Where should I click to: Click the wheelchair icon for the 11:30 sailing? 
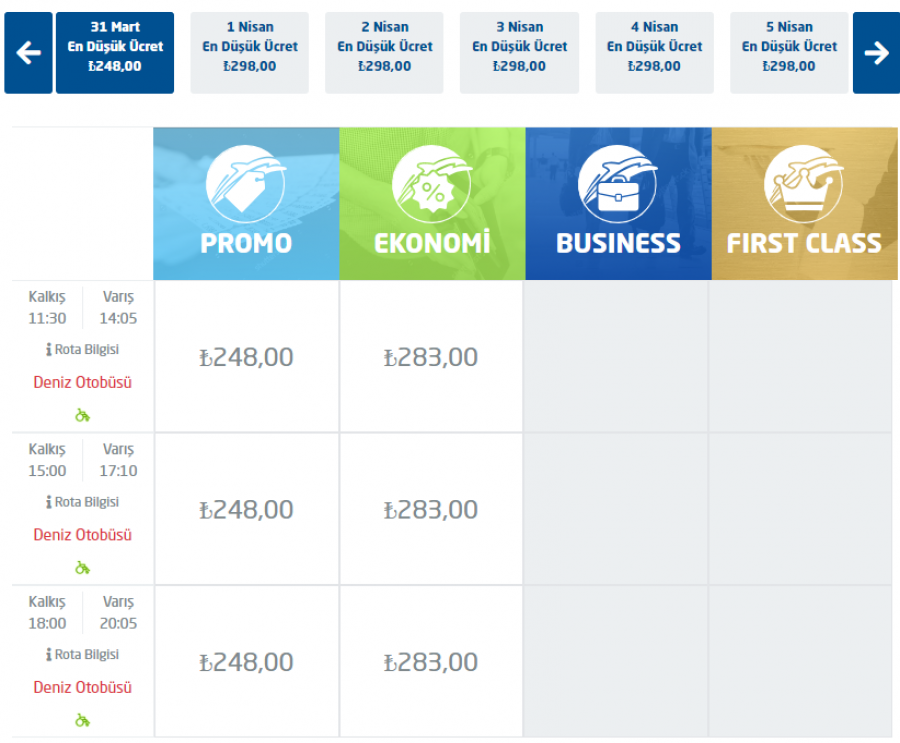(x=82, y=415)
